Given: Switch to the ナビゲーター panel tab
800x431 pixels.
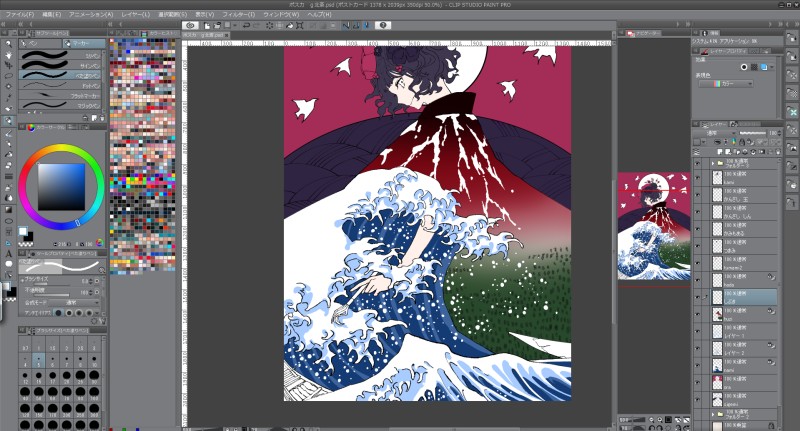Looking at the screenshot, I should point(645,33).
